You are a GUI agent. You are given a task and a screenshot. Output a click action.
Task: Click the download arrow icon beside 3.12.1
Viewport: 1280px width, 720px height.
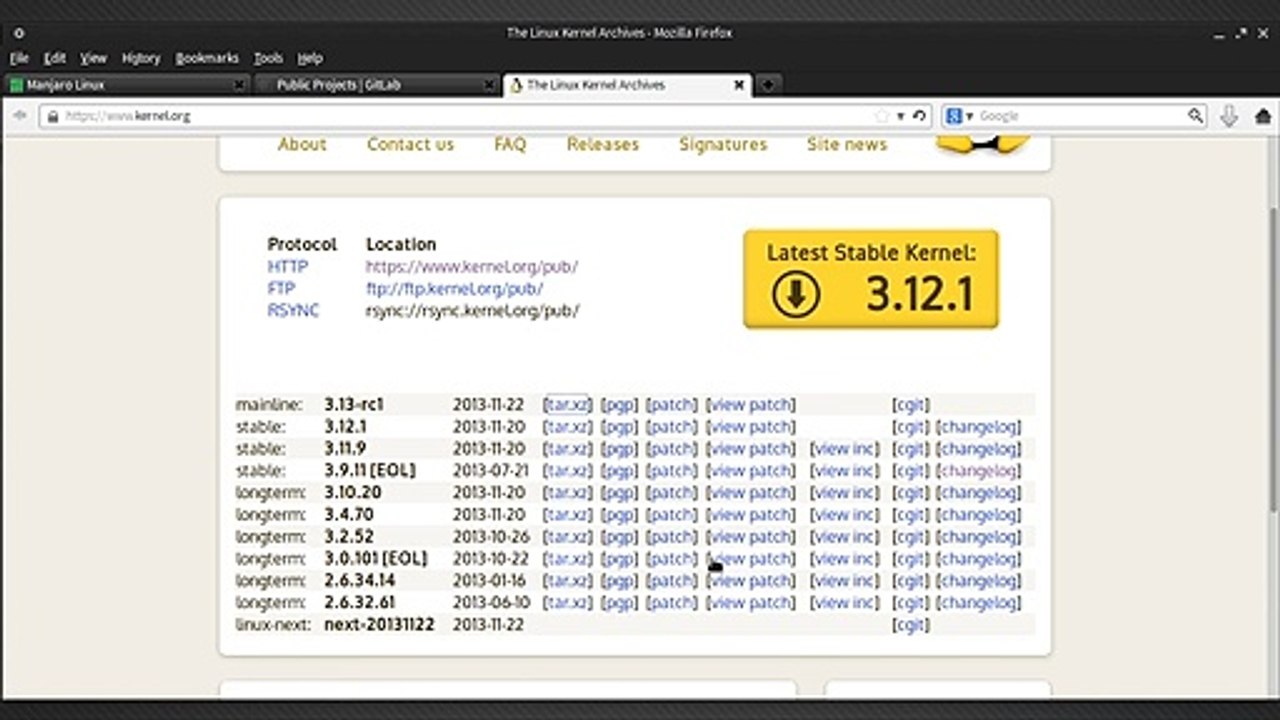pos(796,294)
